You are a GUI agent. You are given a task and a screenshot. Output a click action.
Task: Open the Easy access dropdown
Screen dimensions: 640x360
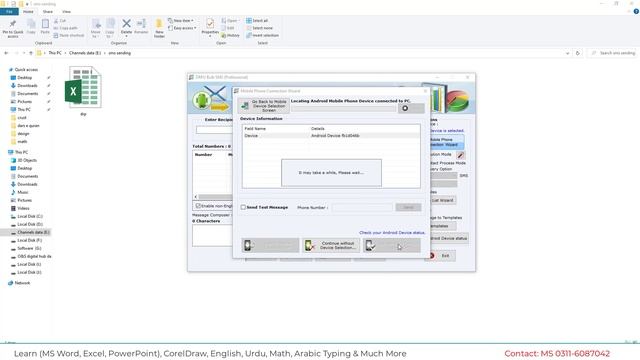(182, 28)
